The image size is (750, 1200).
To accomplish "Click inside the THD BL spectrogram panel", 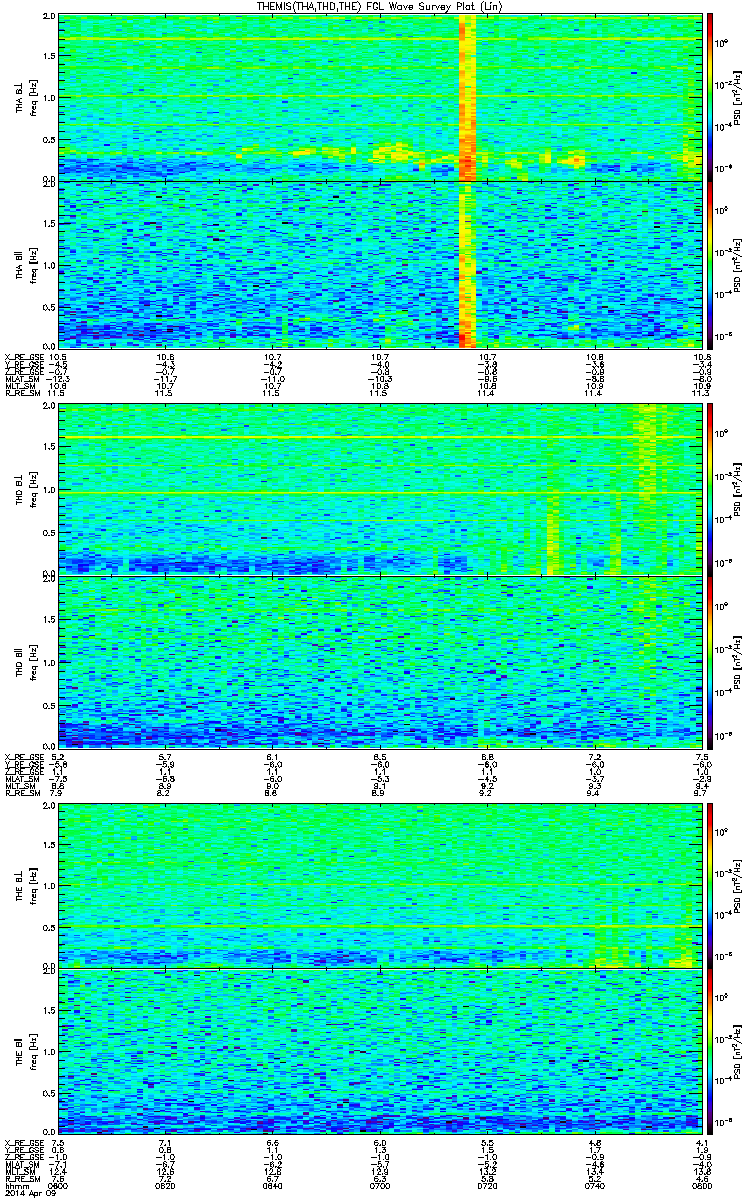I will point(380,489).
